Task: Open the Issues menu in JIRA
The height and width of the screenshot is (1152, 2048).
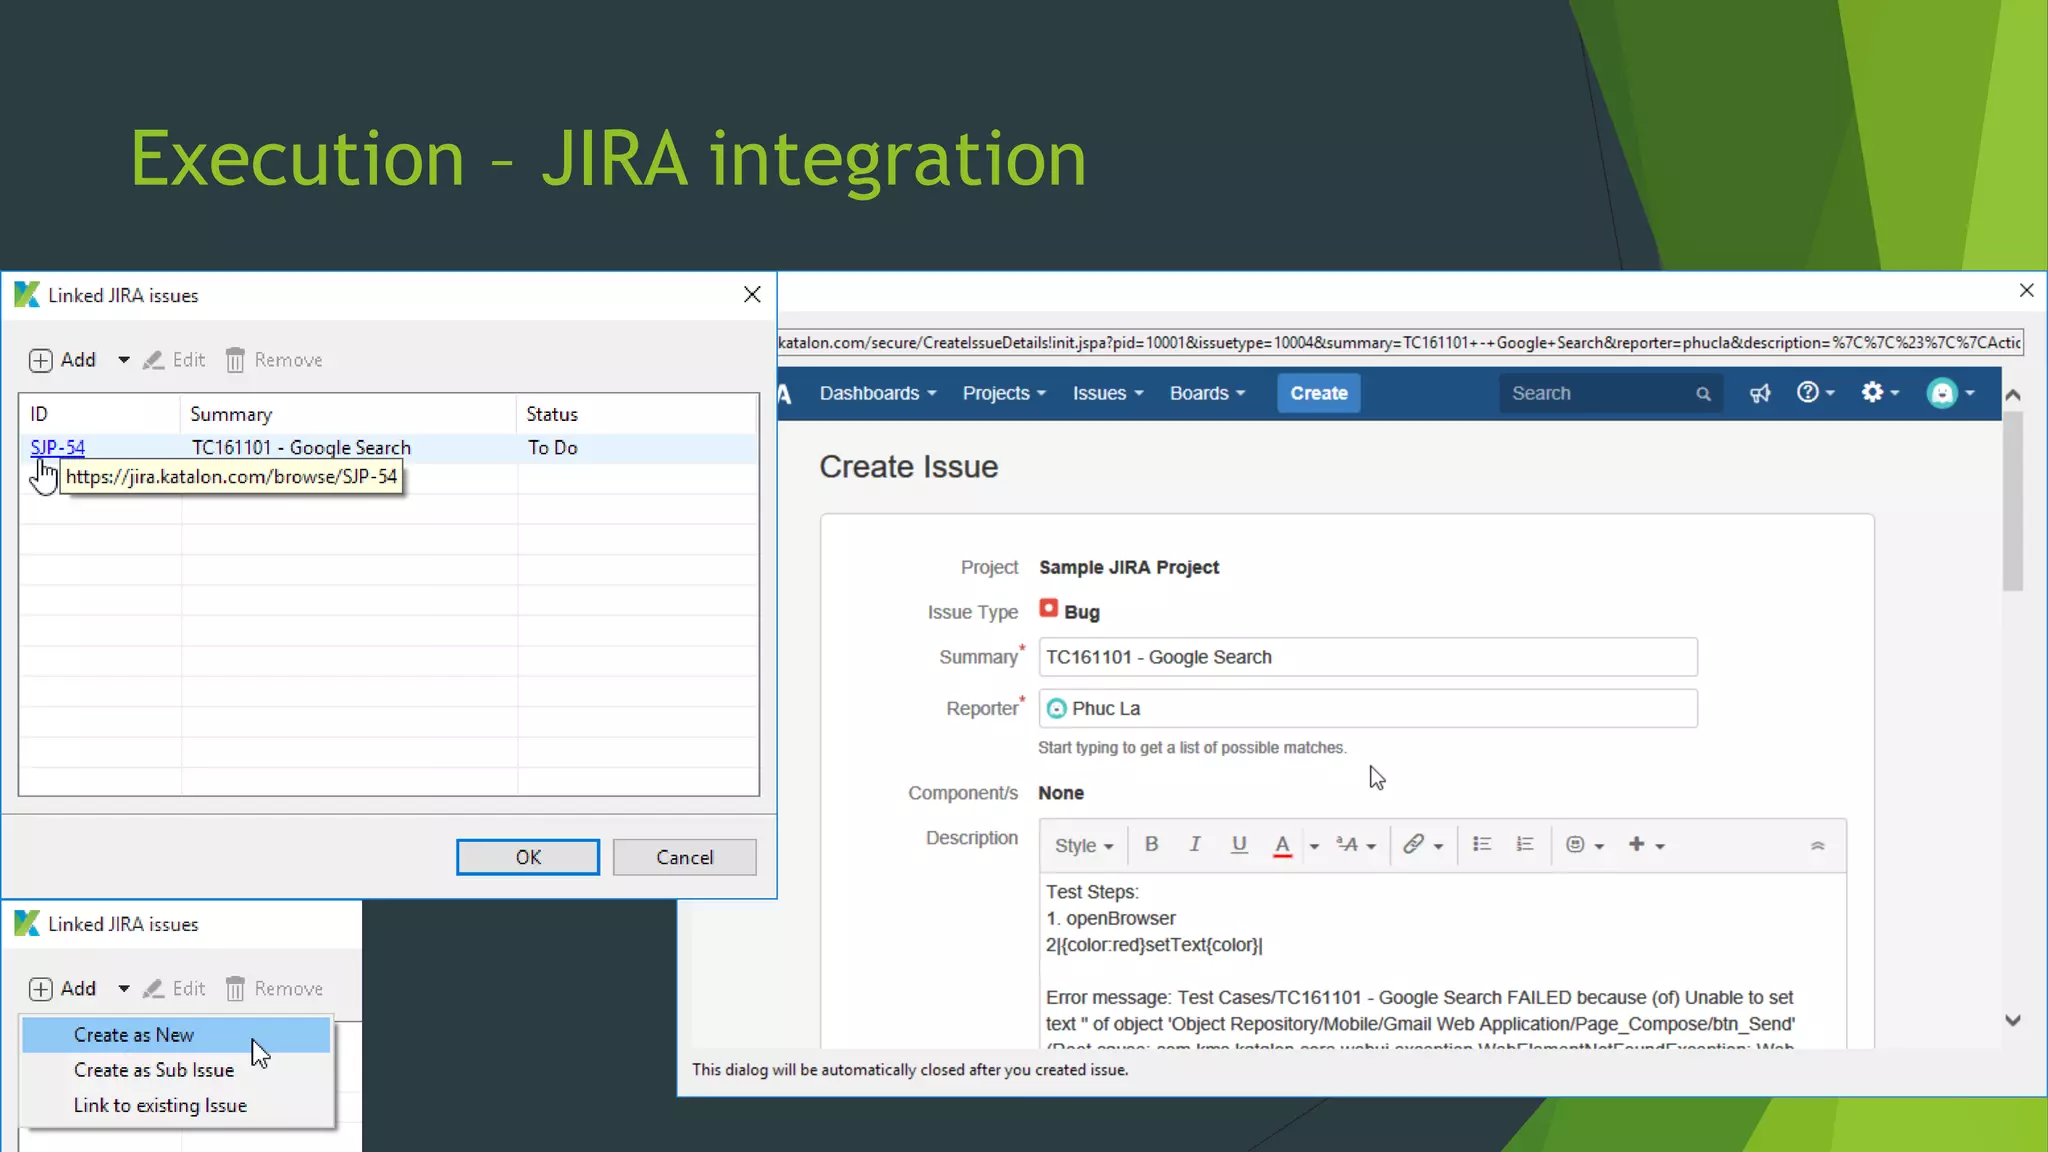Action: 1107,393
